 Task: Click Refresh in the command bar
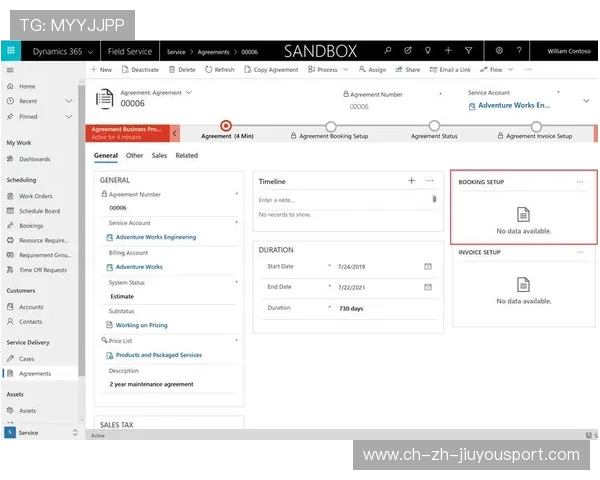[x=219, y=70]
